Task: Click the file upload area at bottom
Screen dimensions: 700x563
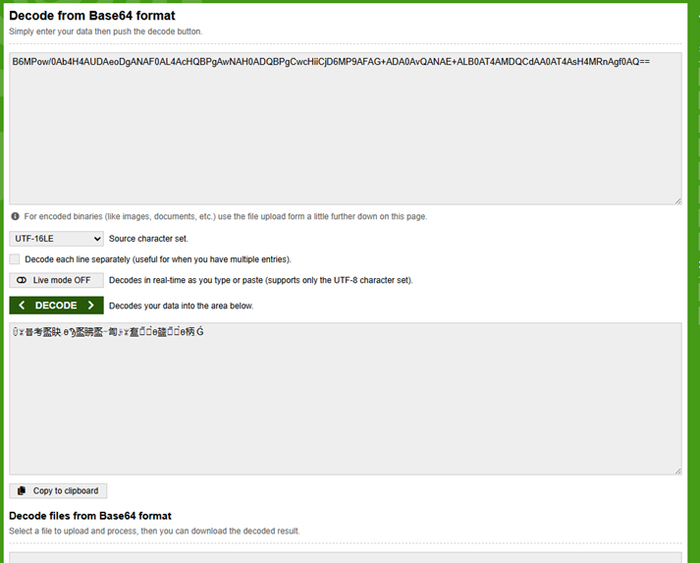Action: click(345, 556)
